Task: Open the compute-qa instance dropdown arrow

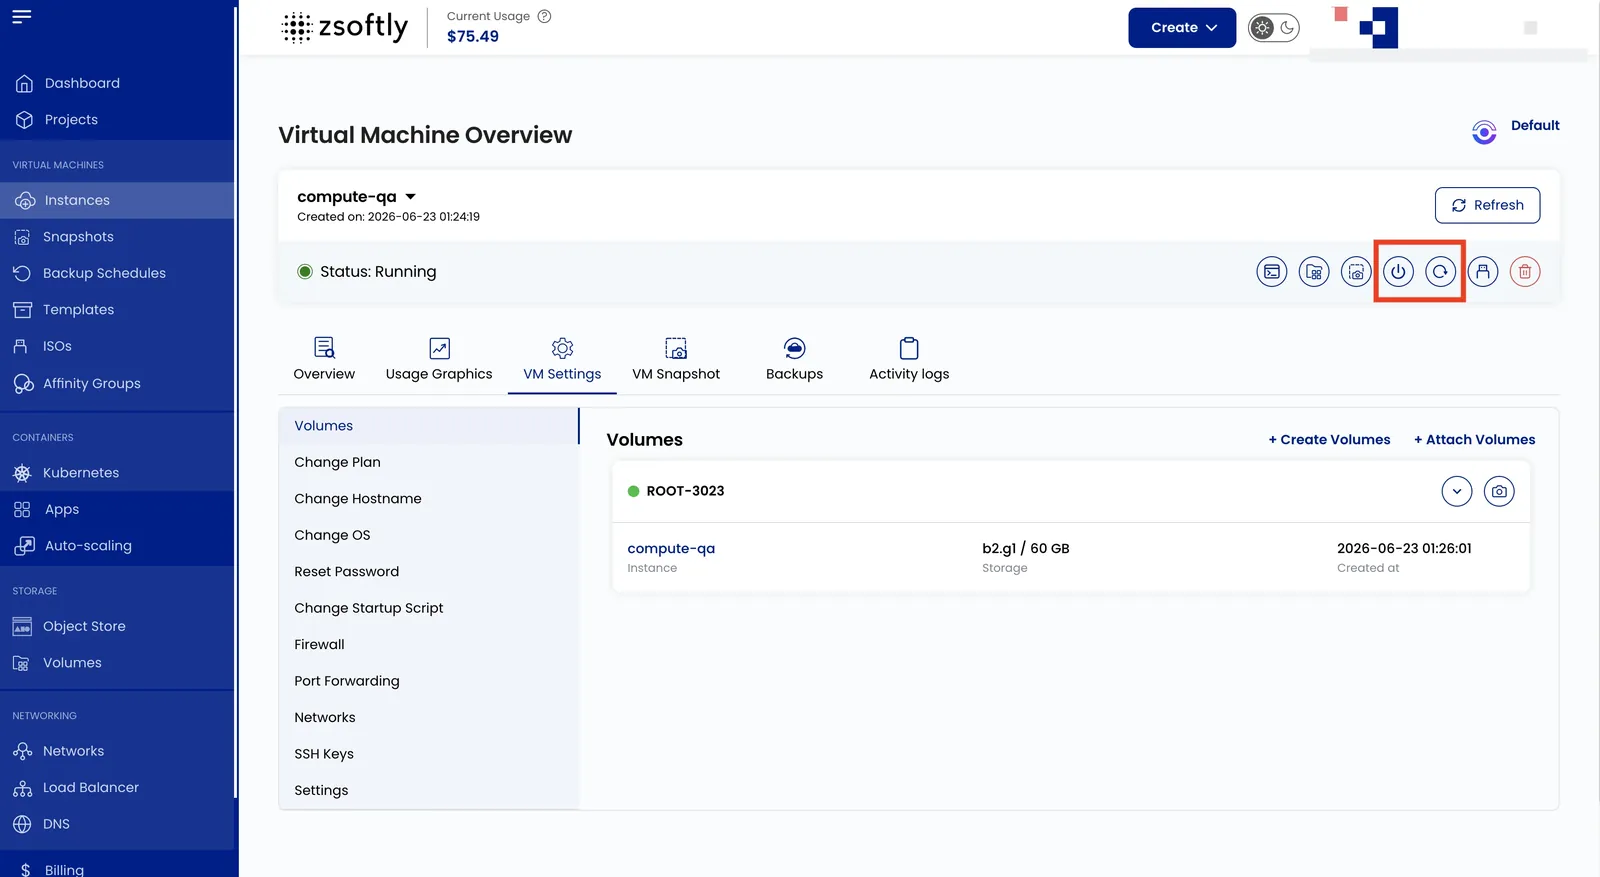Action: click(x=410, y=197)
